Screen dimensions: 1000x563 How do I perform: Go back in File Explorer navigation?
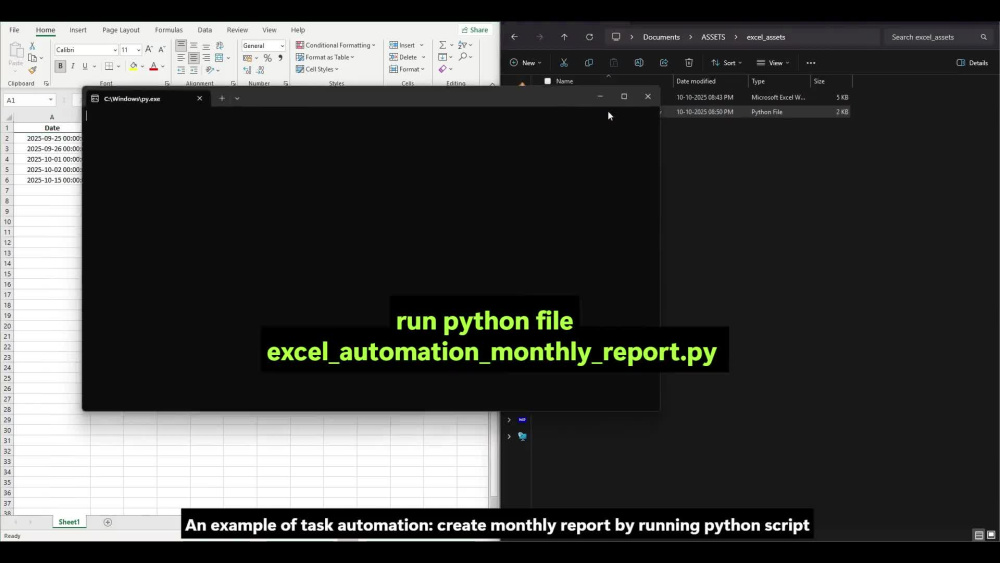point(515,37)
